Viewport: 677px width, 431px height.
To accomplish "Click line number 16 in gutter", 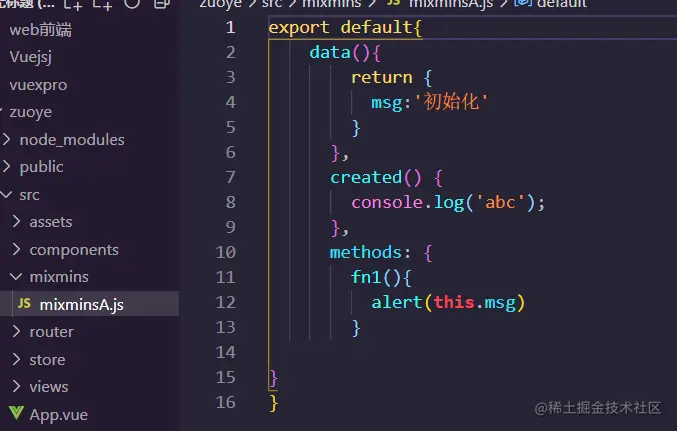I will point(226,402).
